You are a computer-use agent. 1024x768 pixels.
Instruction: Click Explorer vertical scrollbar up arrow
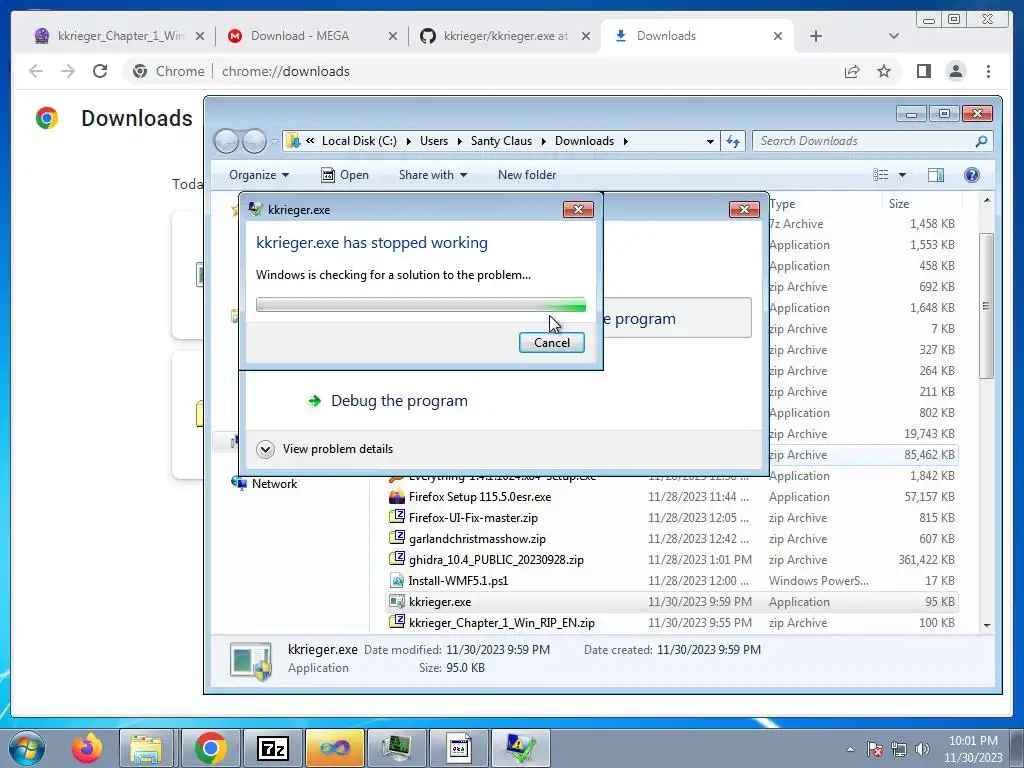click(987, 201)
